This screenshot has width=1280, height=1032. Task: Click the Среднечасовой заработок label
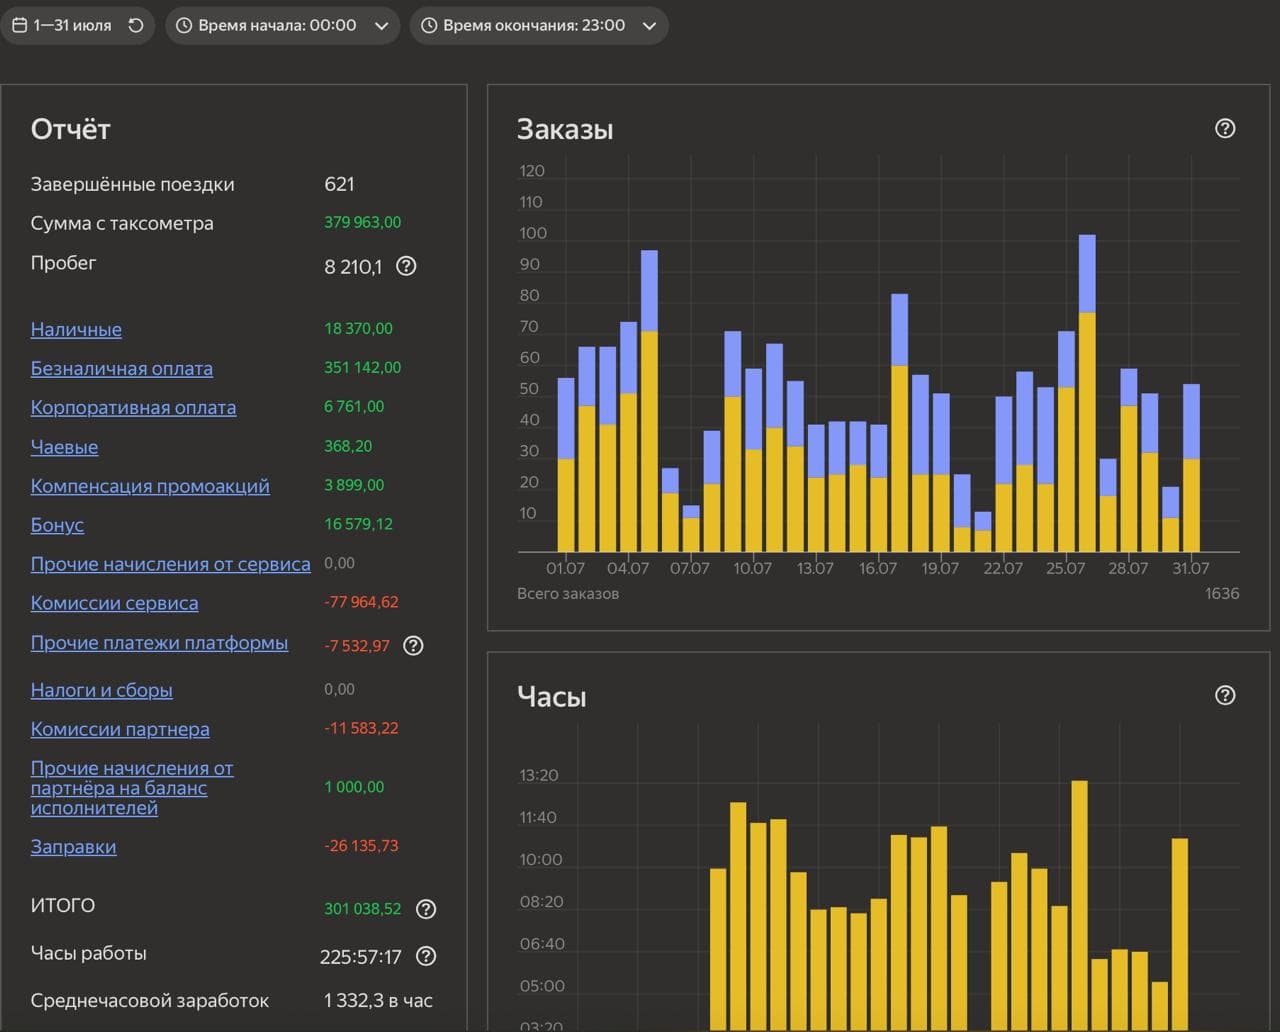click(150, 1000)
